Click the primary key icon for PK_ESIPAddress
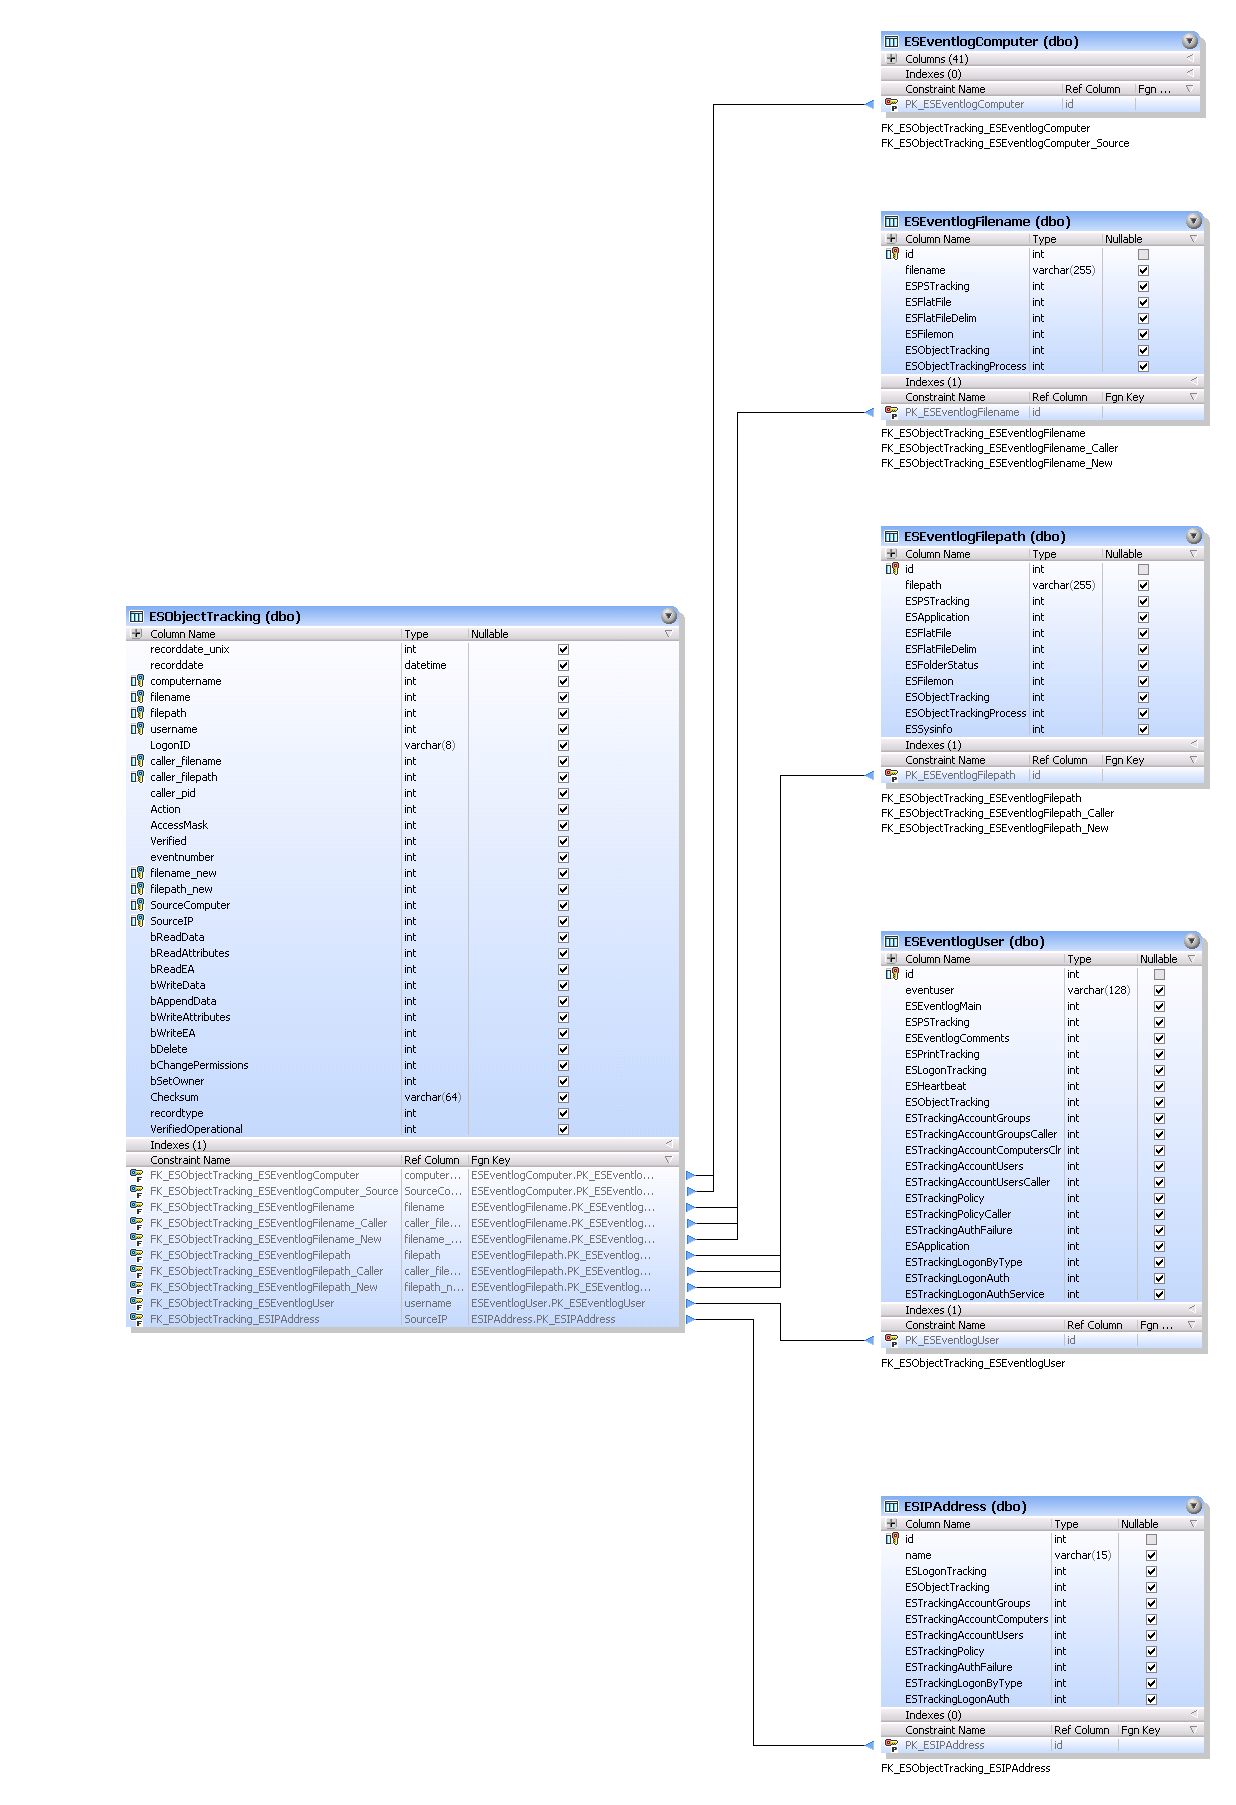Viewport: 1236px width, 1805px height. (x=891, y=1745)
